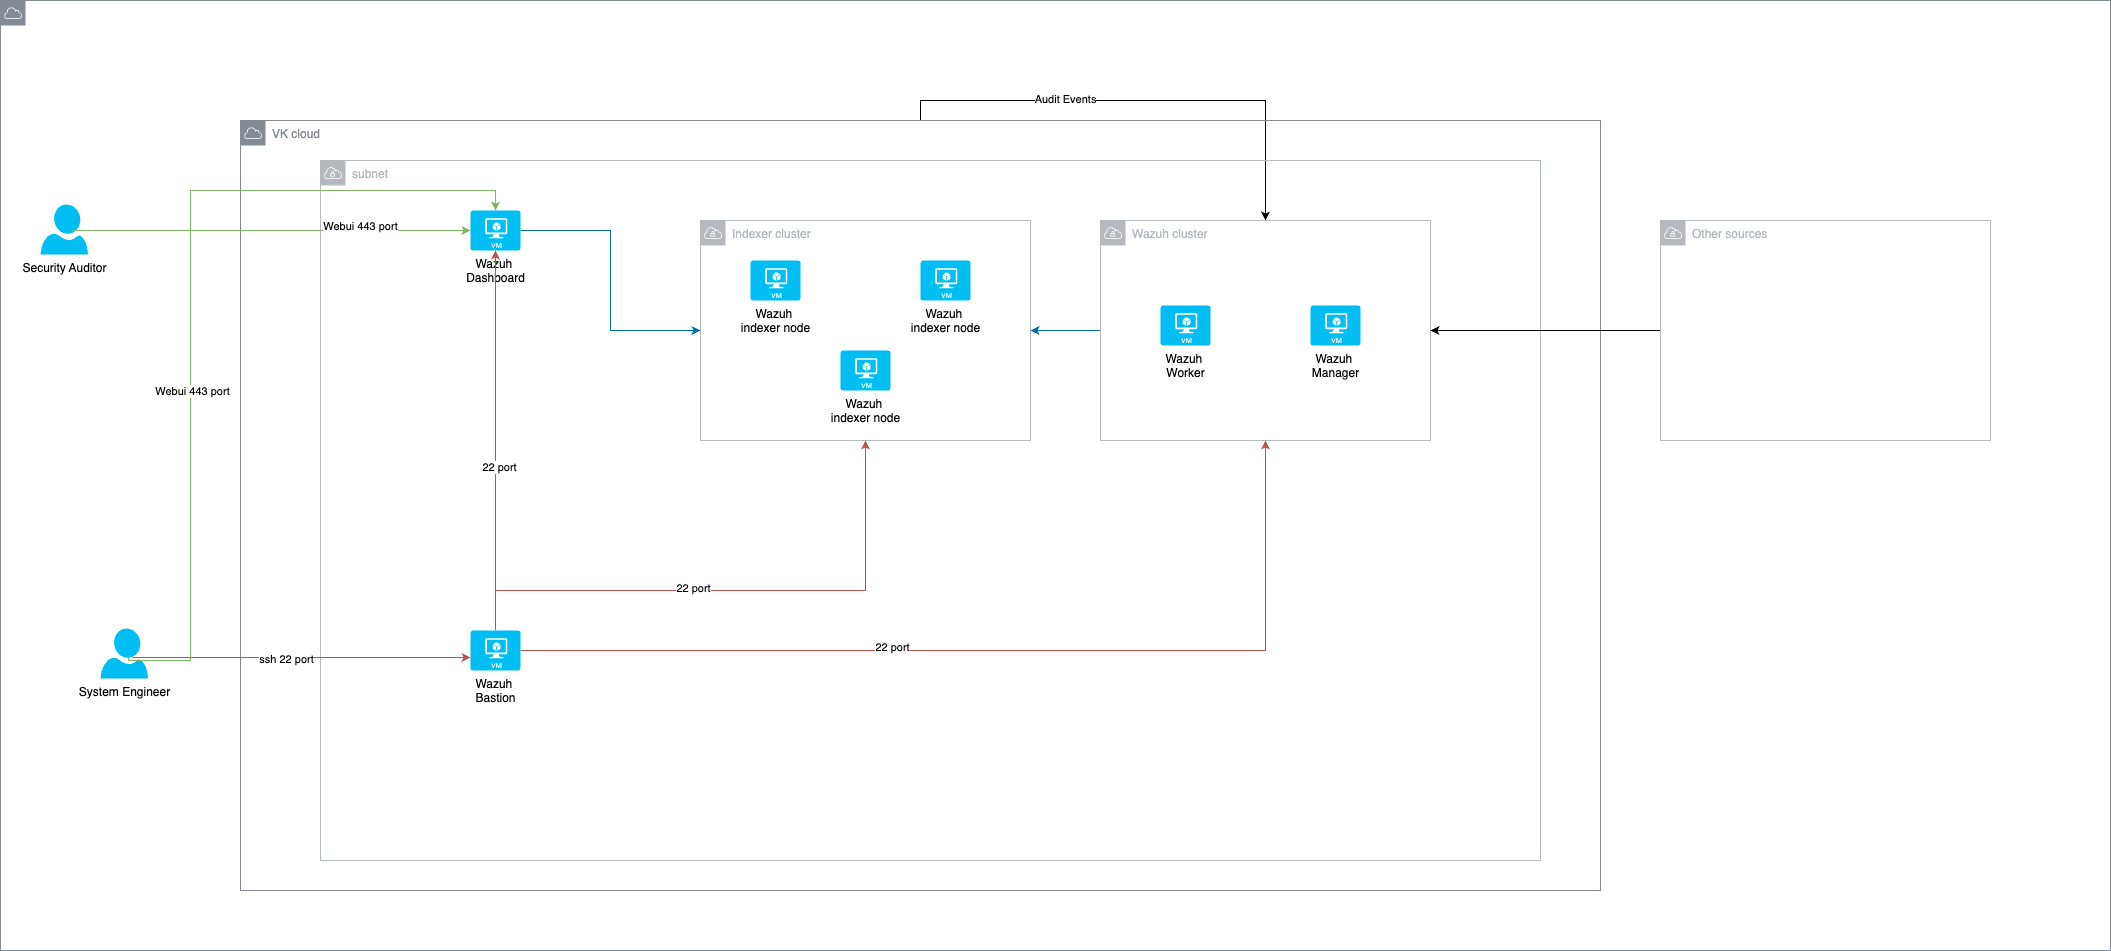Select the VK cloud group icon
This screenshot has height=951, width=2111.
(x=253, y=133)
